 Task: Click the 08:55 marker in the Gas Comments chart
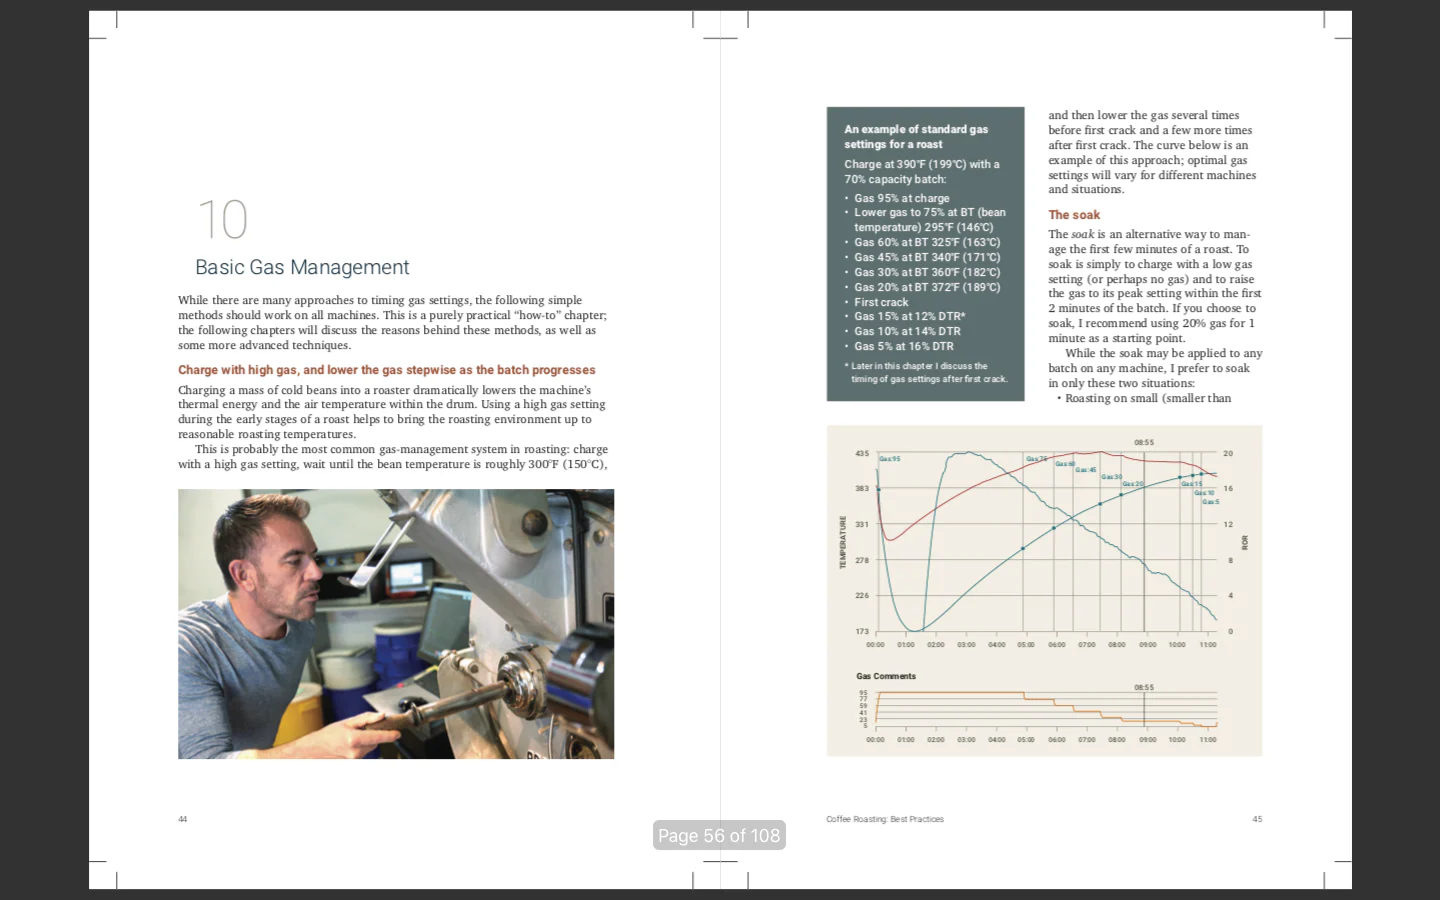(x=1143, y=687)
